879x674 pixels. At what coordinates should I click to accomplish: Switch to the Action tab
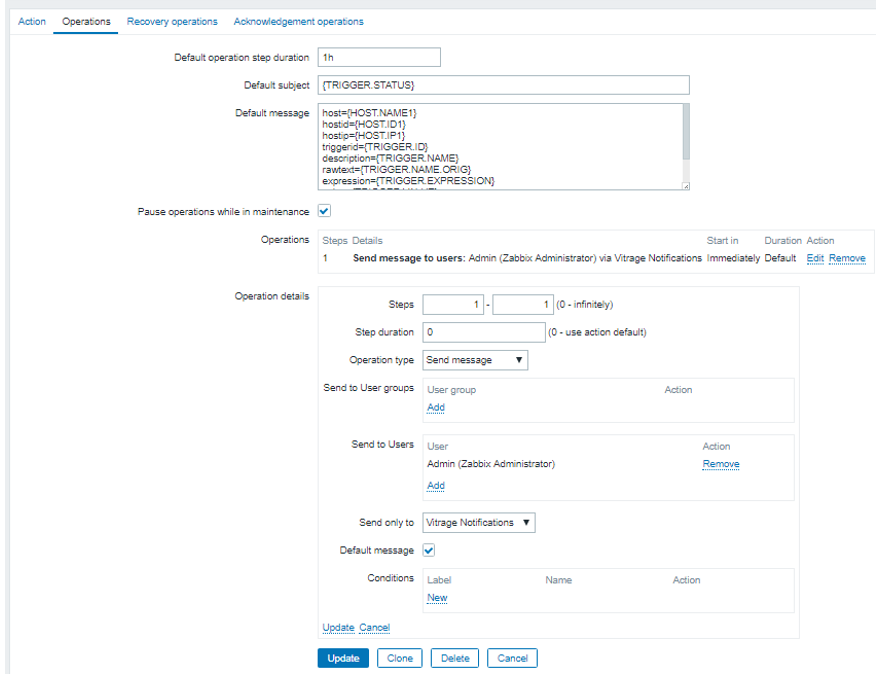pyautogui.click(x=32, y=21)
